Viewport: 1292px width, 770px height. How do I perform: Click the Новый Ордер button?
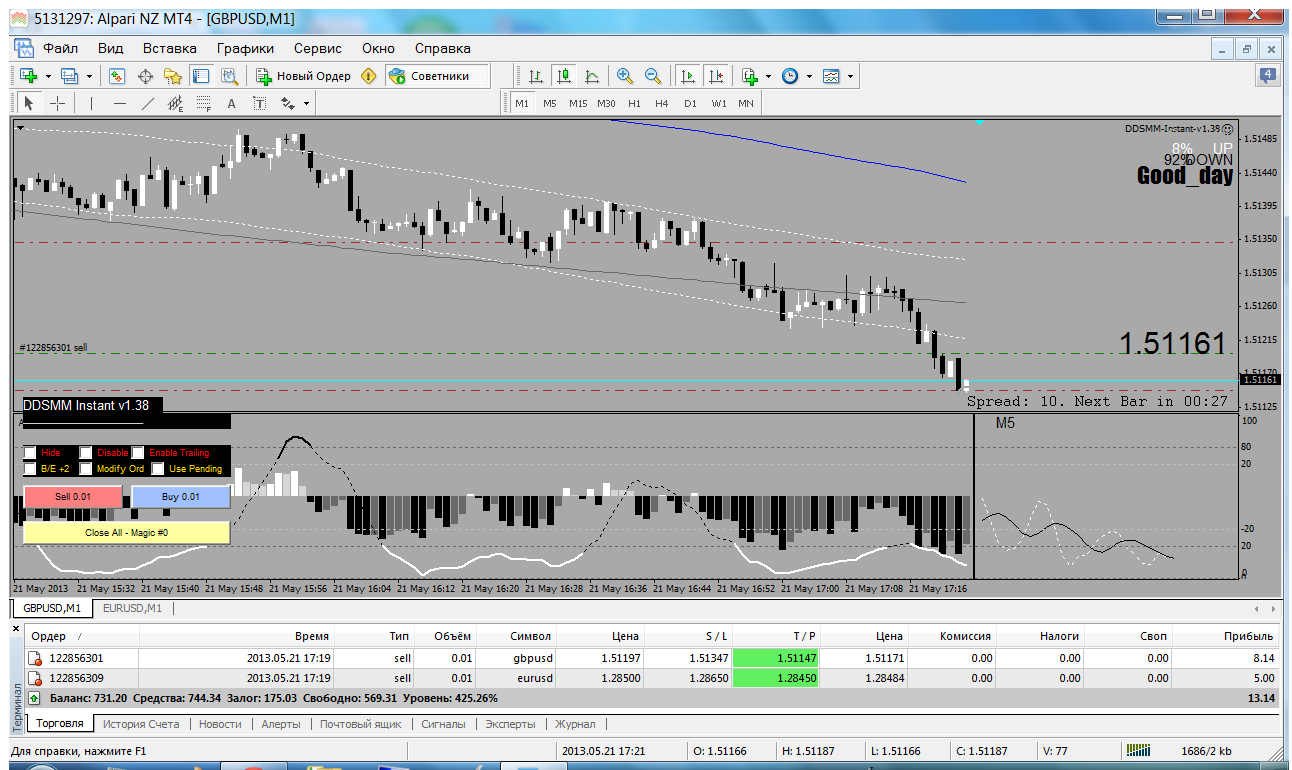(303, 76)
